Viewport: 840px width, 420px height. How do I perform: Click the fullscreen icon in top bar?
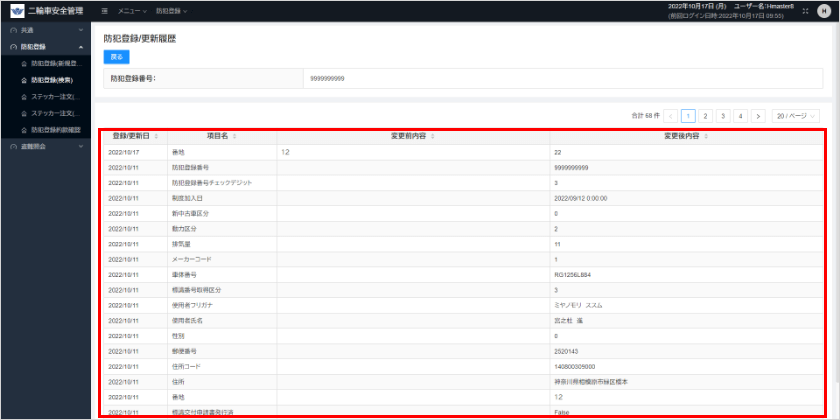click(x=805, y=11)
